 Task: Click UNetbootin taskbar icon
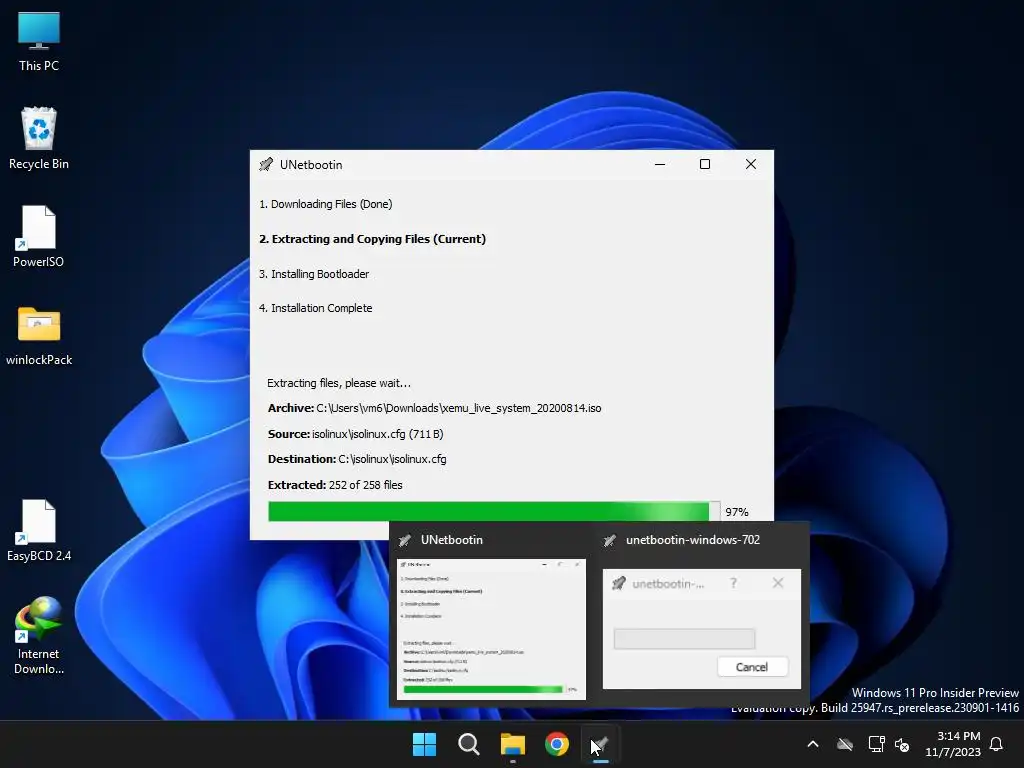point(601,744)
